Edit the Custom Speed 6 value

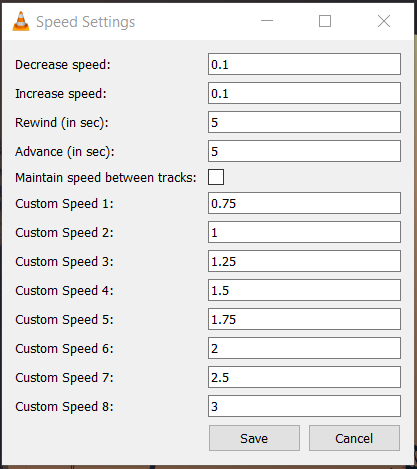[304, 348]
